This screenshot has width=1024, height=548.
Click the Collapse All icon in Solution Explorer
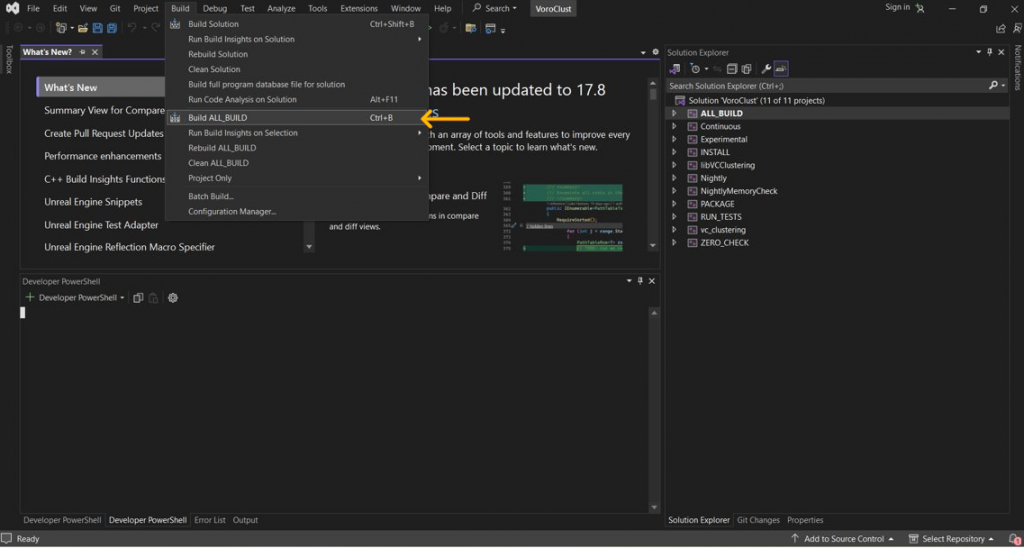click(x=732, y=69)
